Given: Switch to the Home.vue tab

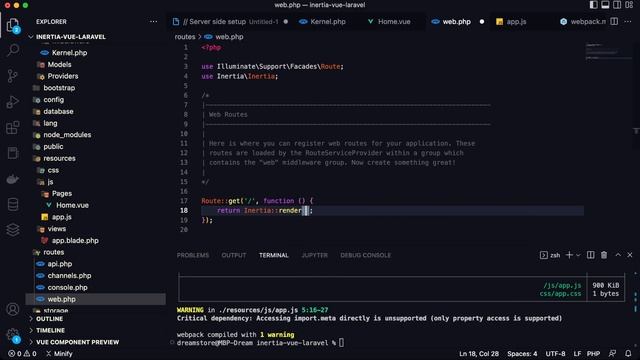Looking at the screenshot, I should (x=393, y=22).
